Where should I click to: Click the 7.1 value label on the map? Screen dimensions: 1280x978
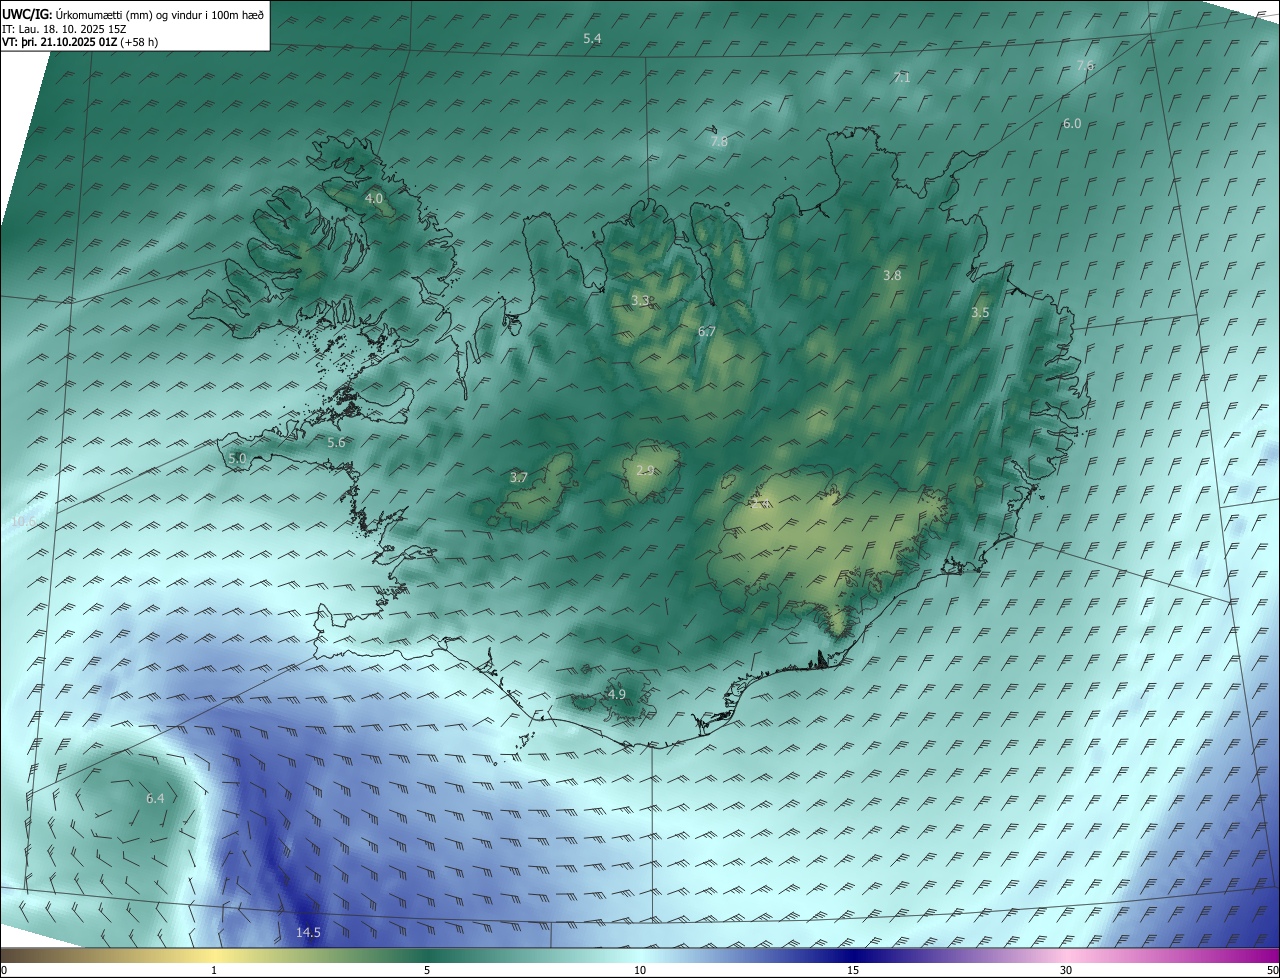(901, 77)
